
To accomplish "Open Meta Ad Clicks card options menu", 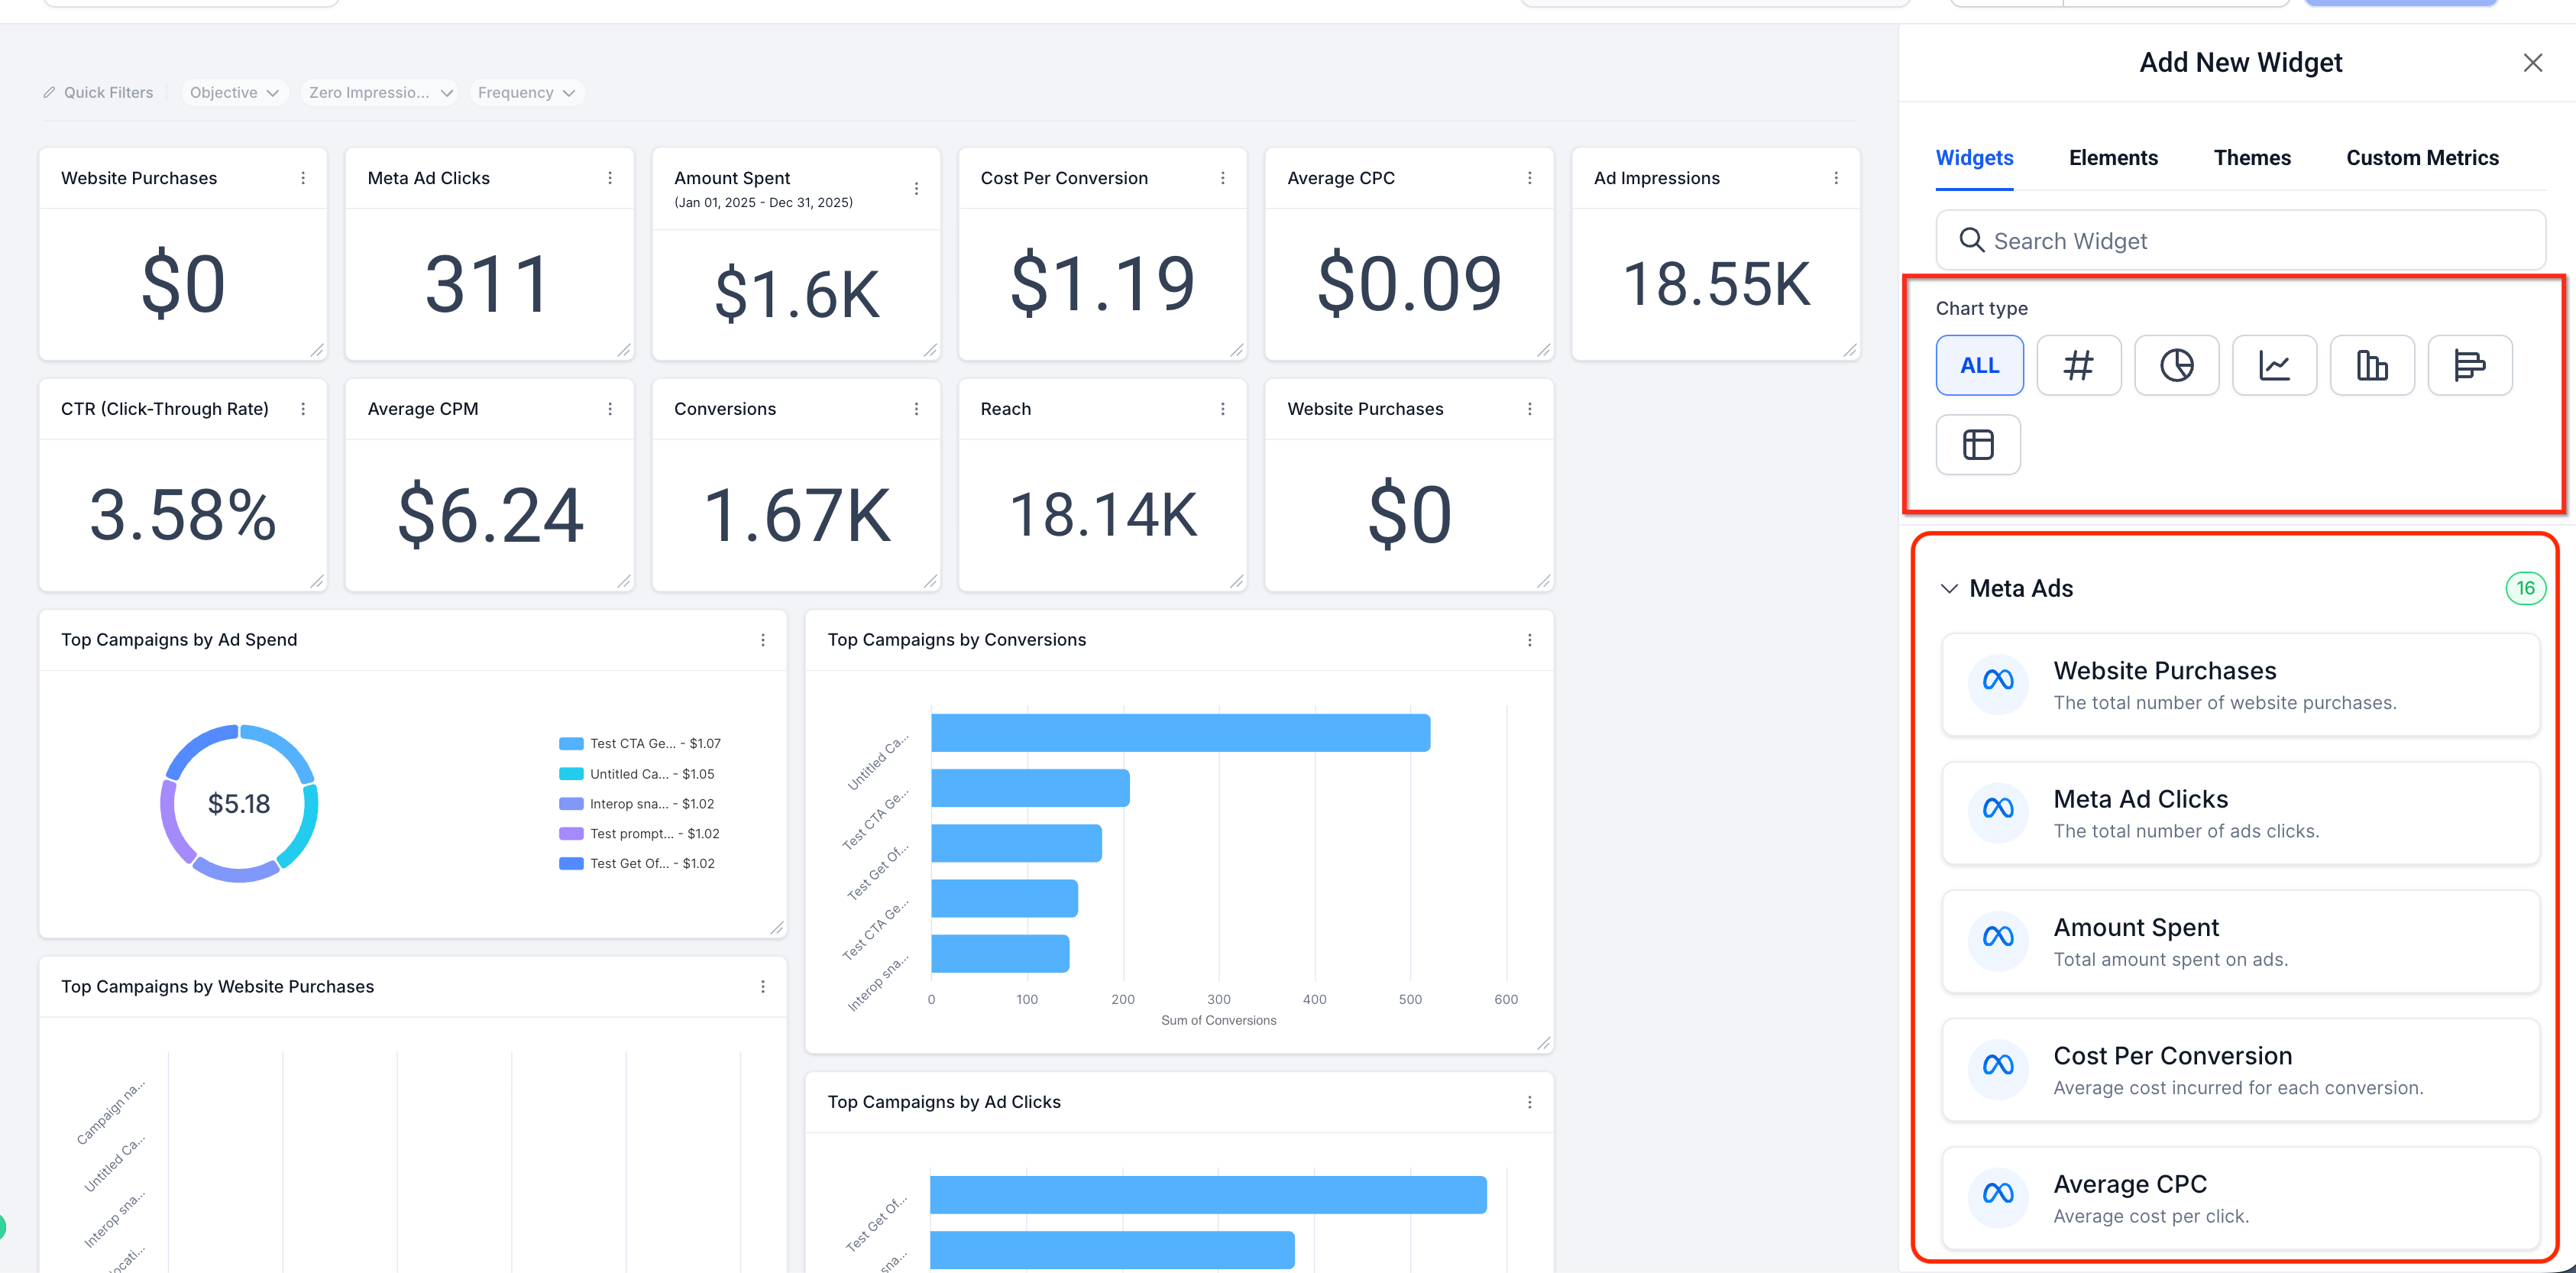I will (610, 178).
